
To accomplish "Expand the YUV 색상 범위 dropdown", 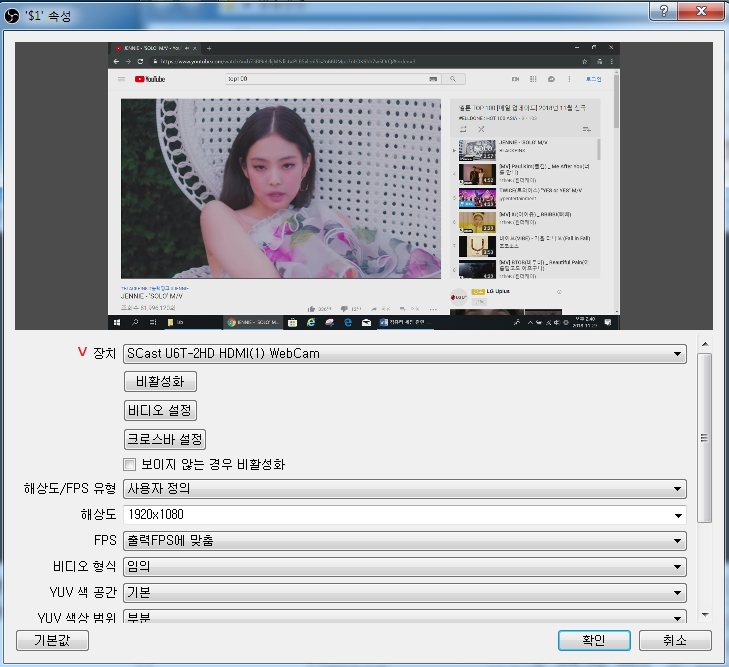I will (x=404, y=616).
